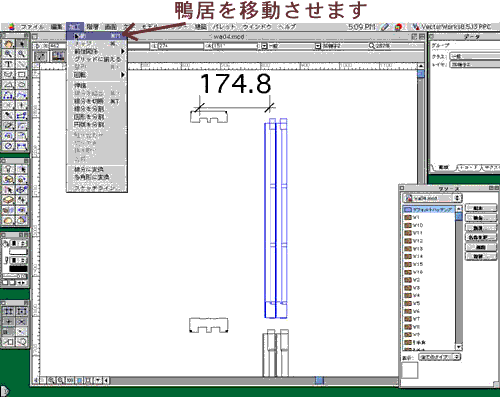Toggle the snap-to-object constraint button
This screenshot has height=397, width=500.
[x=22, y=312]
